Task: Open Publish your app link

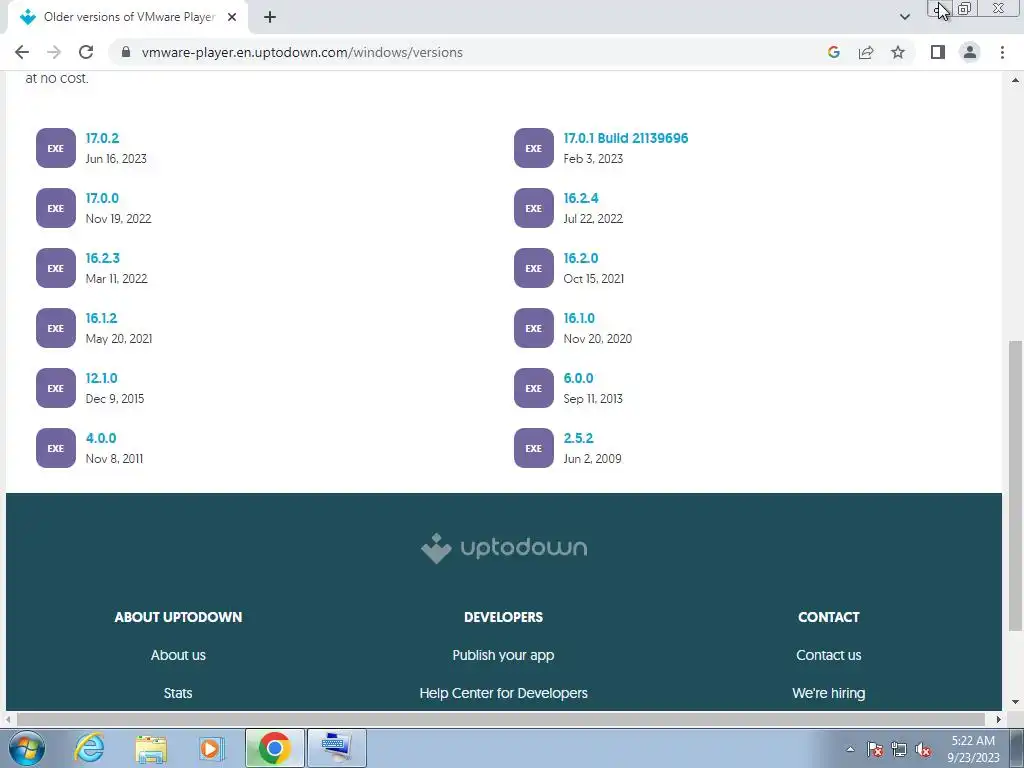Action: (x=504, y=655)
